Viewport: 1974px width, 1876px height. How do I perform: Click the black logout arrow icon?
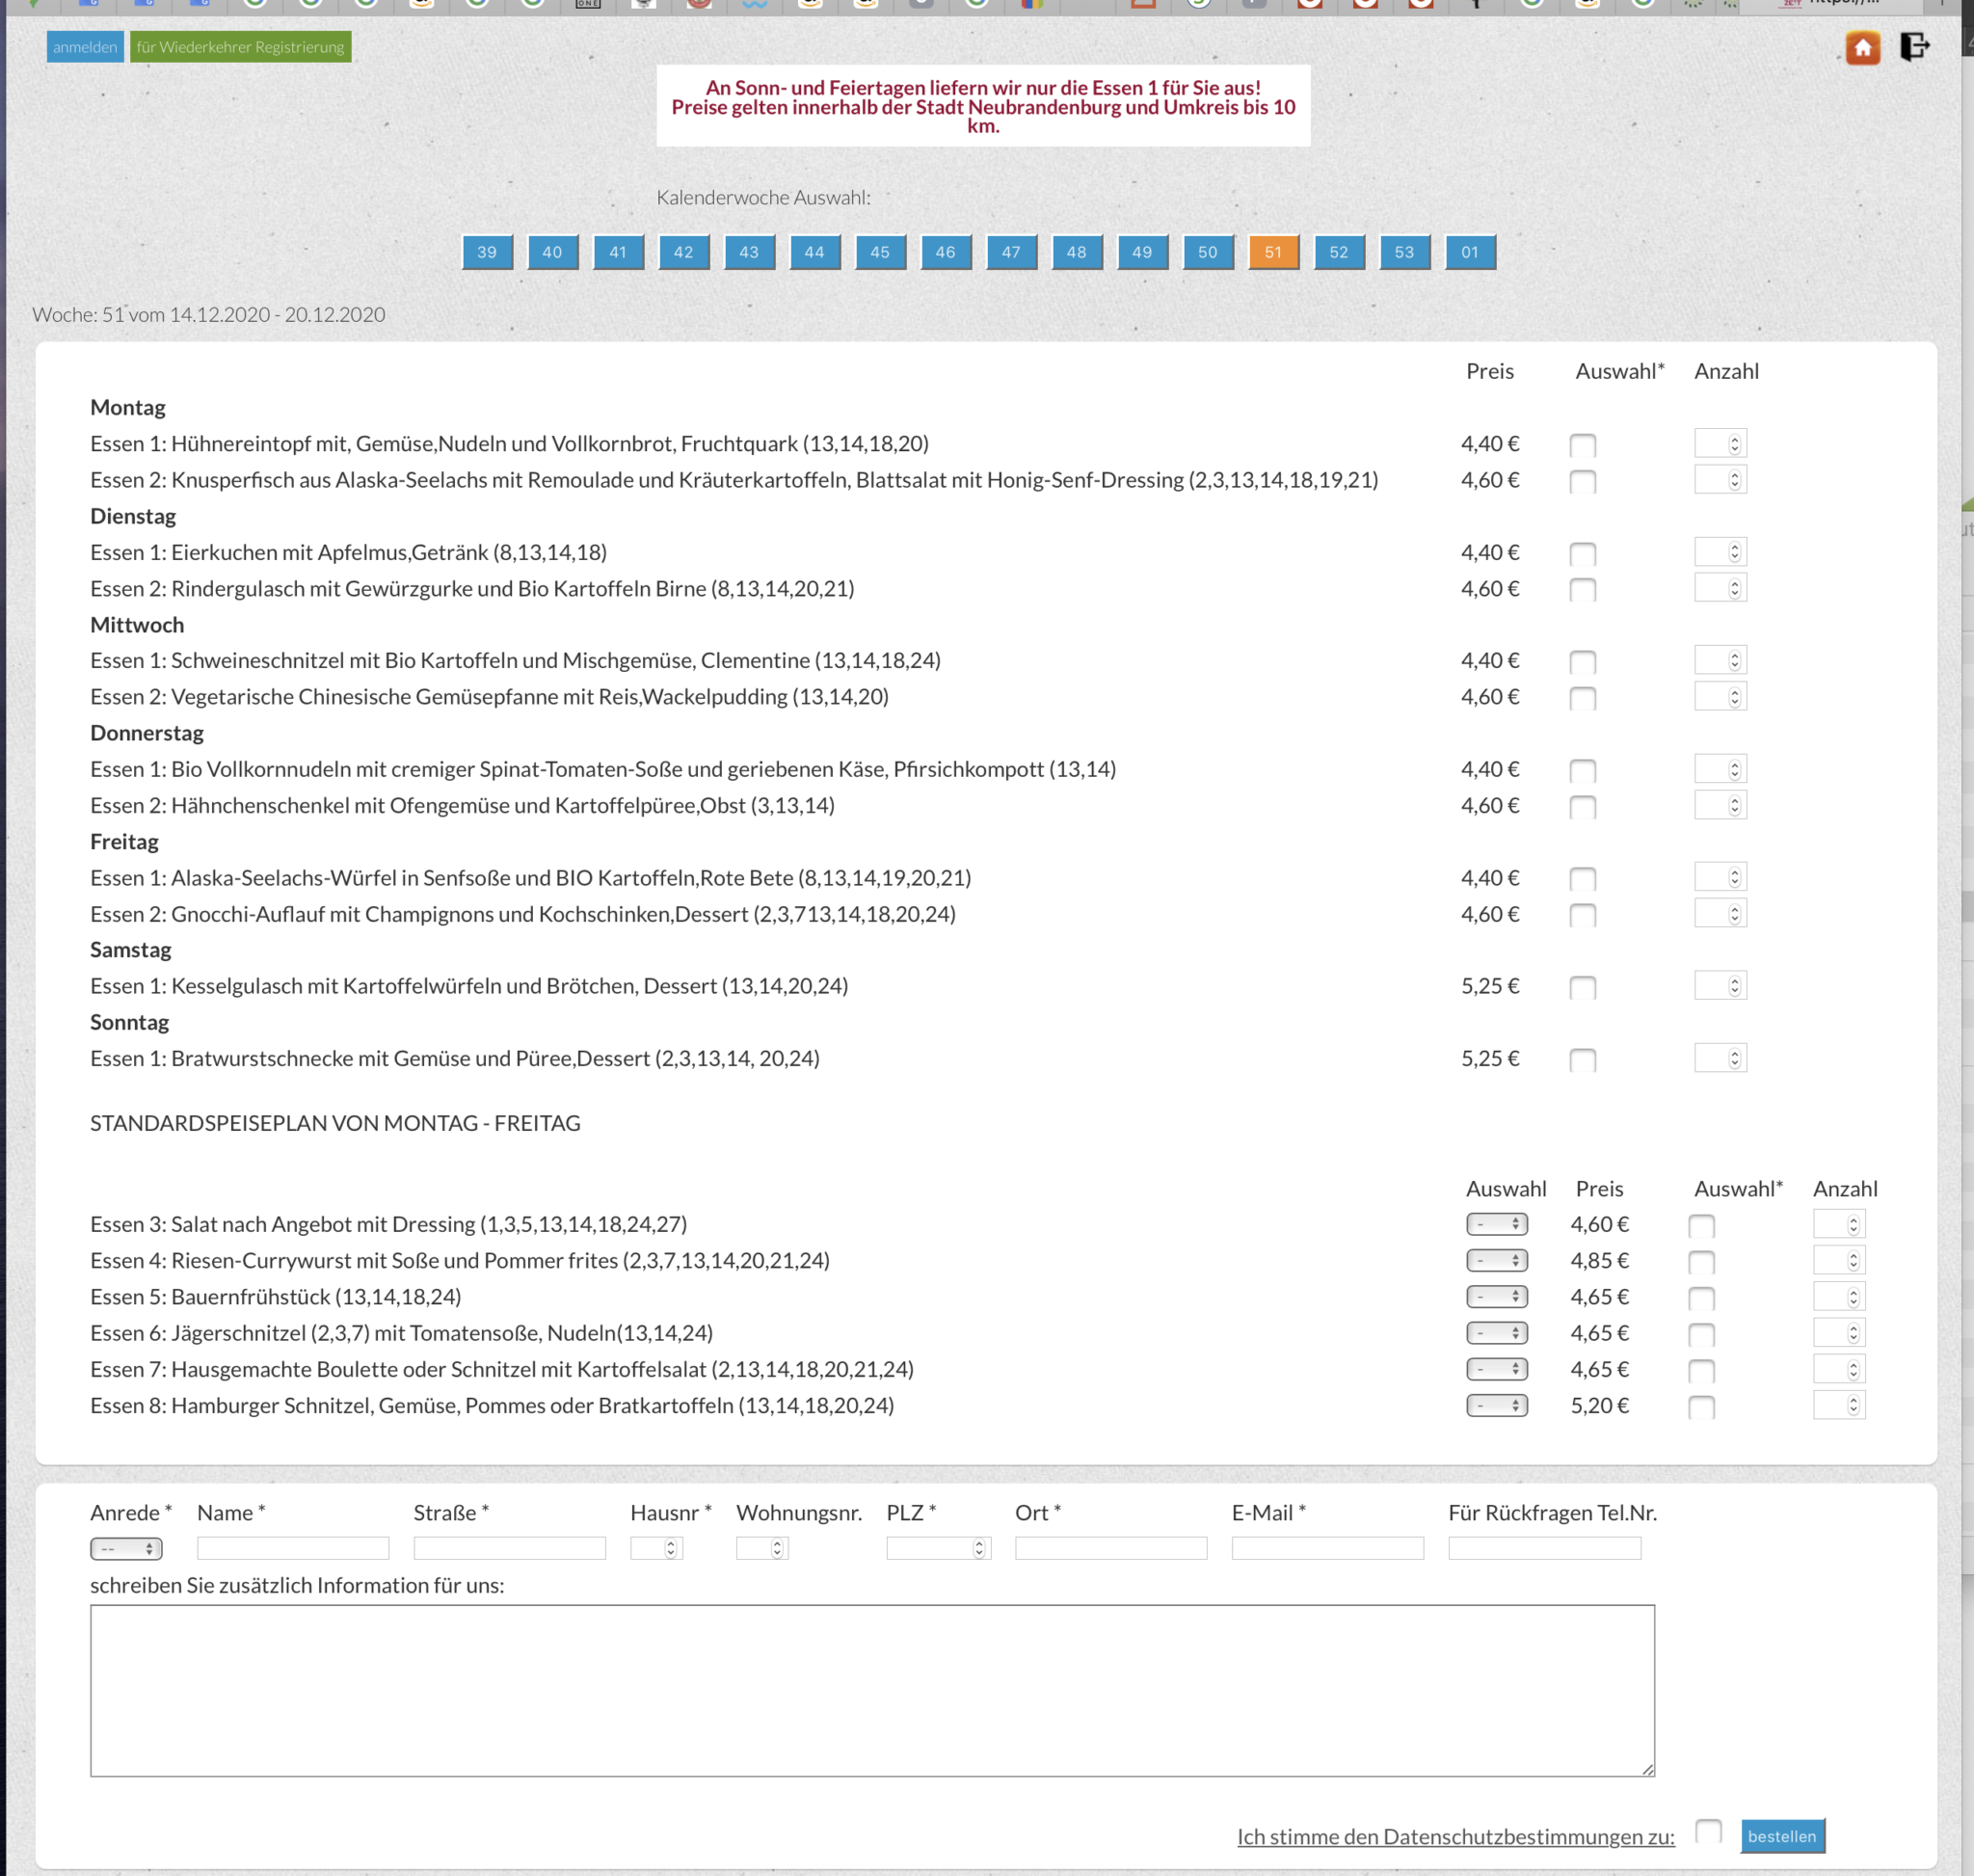pyautogui.click(x=1914, y=46)
